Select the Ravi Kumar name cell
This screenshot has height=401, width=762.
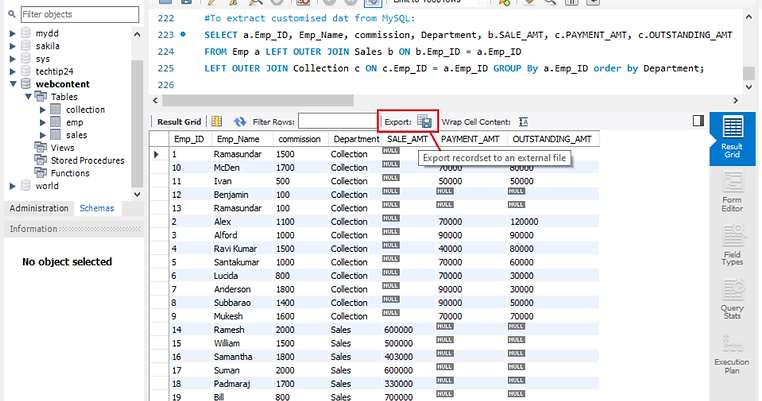click(x=242, y=249)
